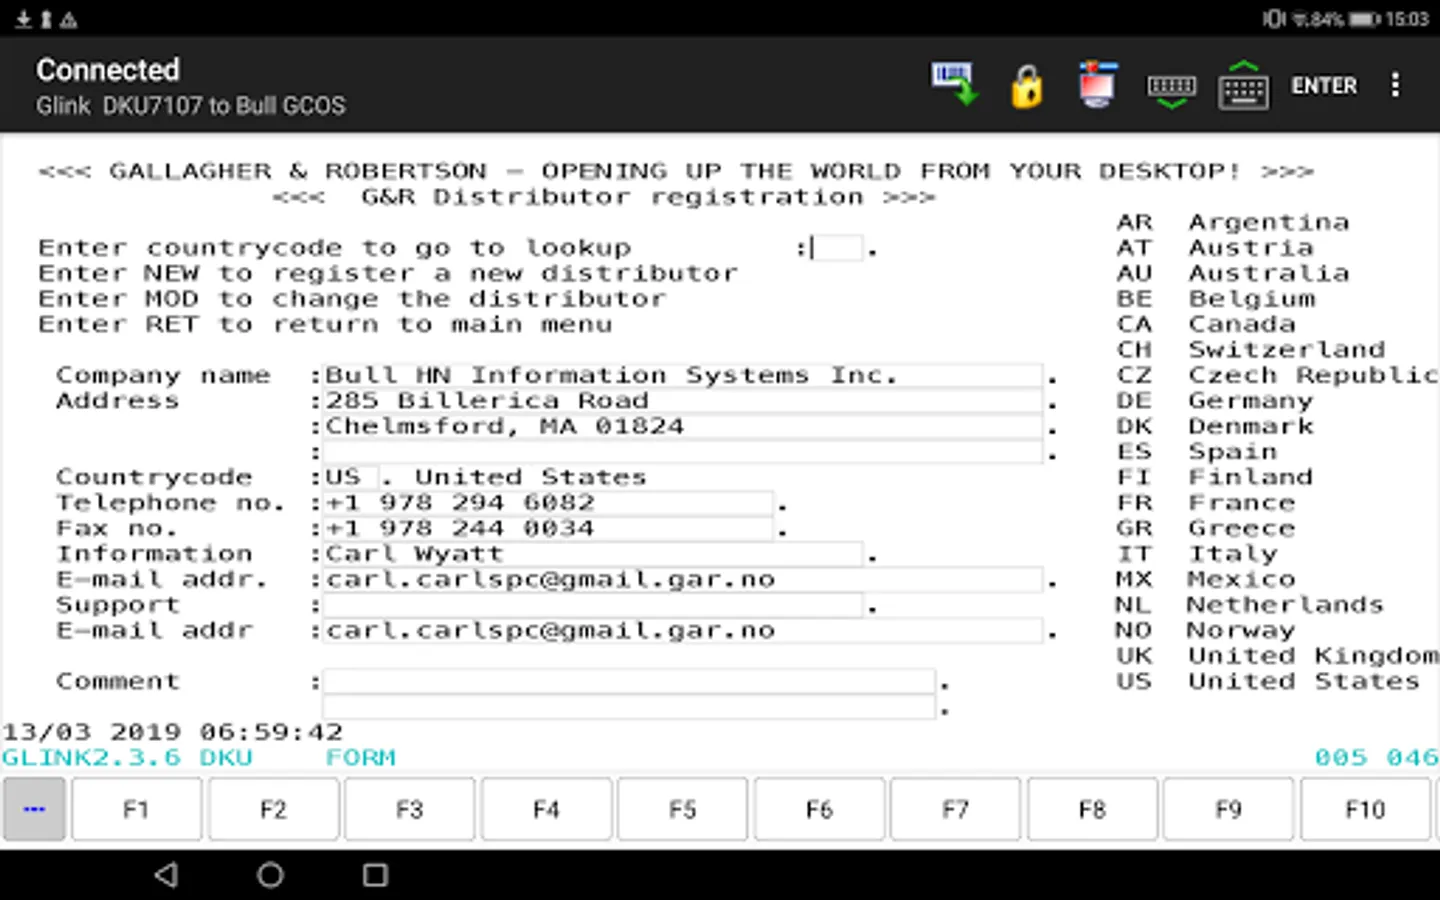
Task: Click the Telephone no. field
Action: pos(548,503)
